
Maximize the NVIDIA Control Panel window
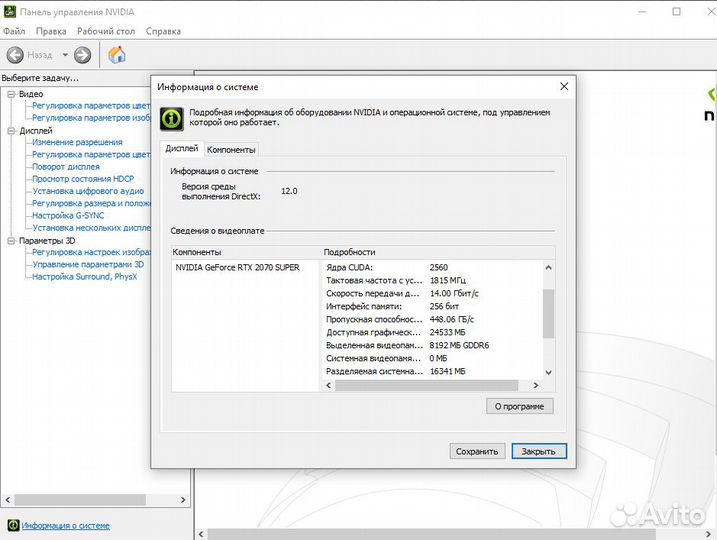pyautogui.click(x=676, y=12)
